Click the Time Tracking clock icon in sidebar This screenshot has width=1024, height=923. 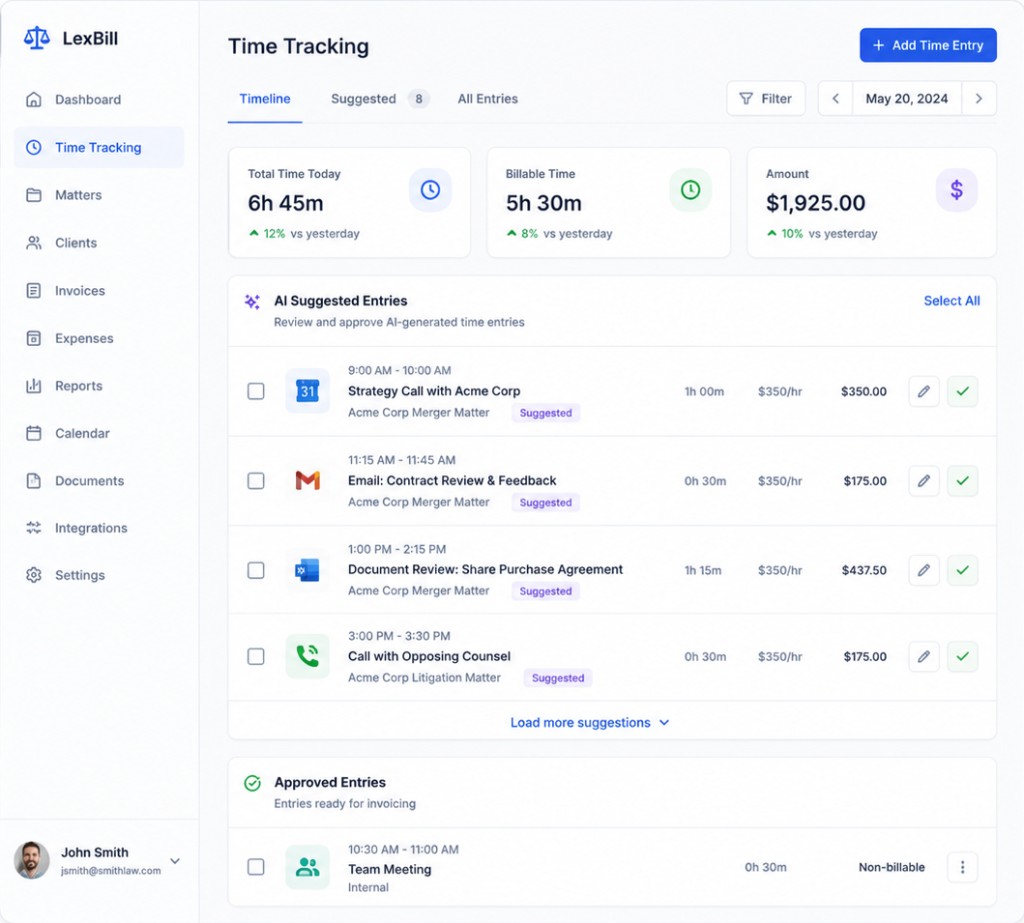(33, 147)
